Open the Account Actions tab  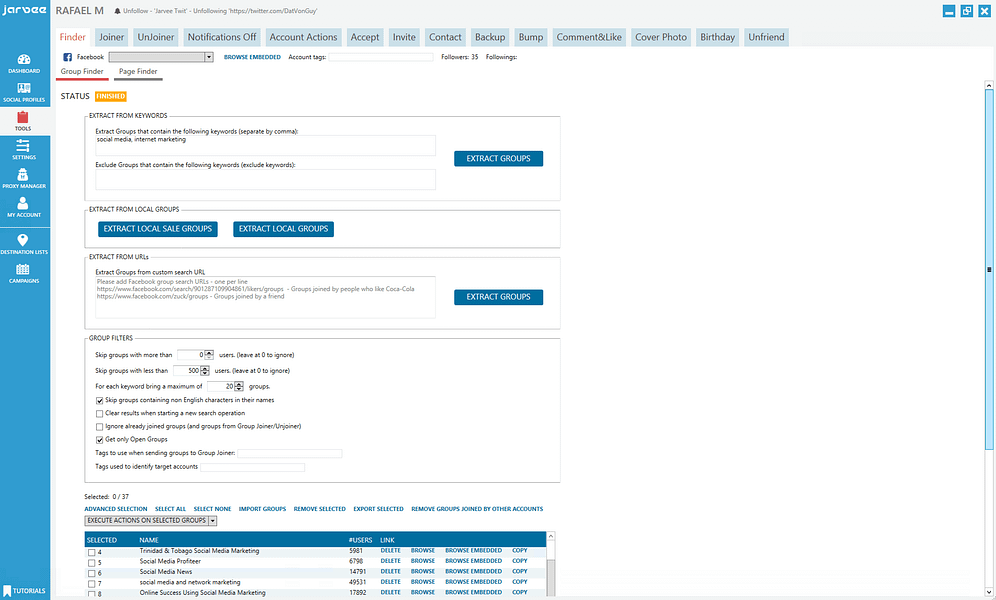[x=303, y=37]
